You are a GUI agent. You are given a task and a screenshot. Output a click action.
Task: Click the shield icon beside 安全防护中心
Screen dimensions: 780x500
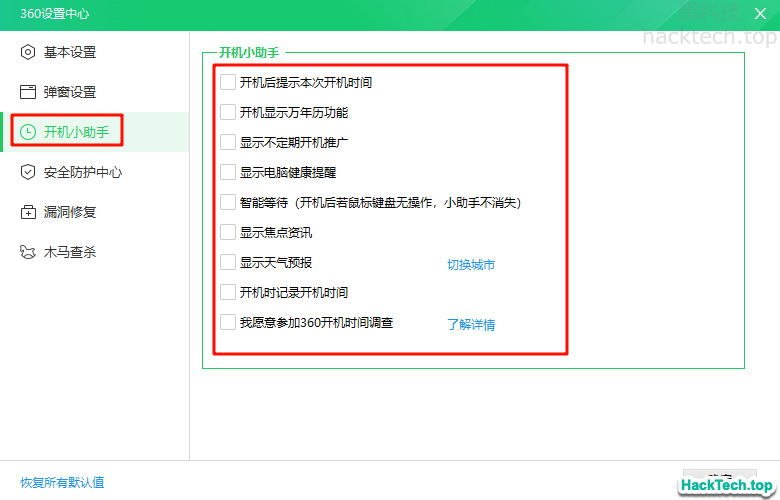28,172
